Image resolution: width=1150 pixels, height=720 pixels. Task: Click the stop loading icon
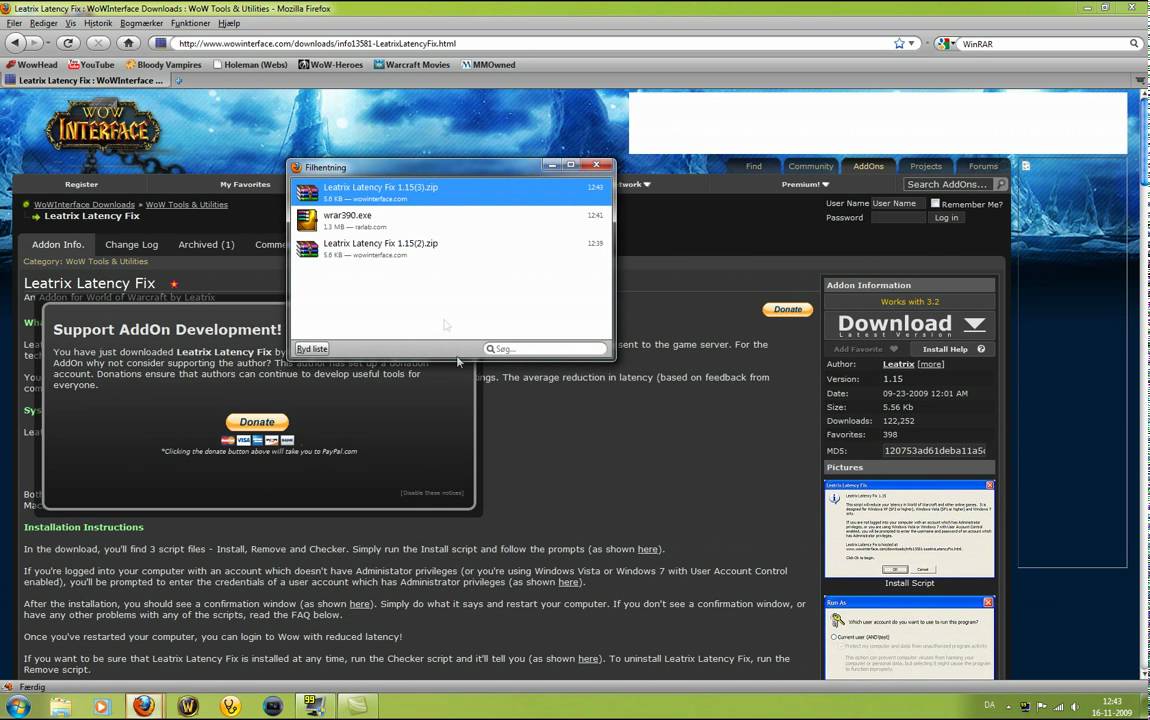pos(98,43)
